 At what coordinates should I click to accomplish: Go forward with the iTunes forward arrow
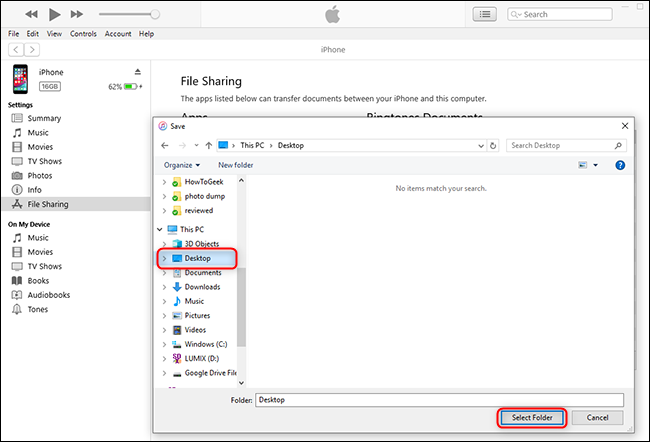point(32,50)
